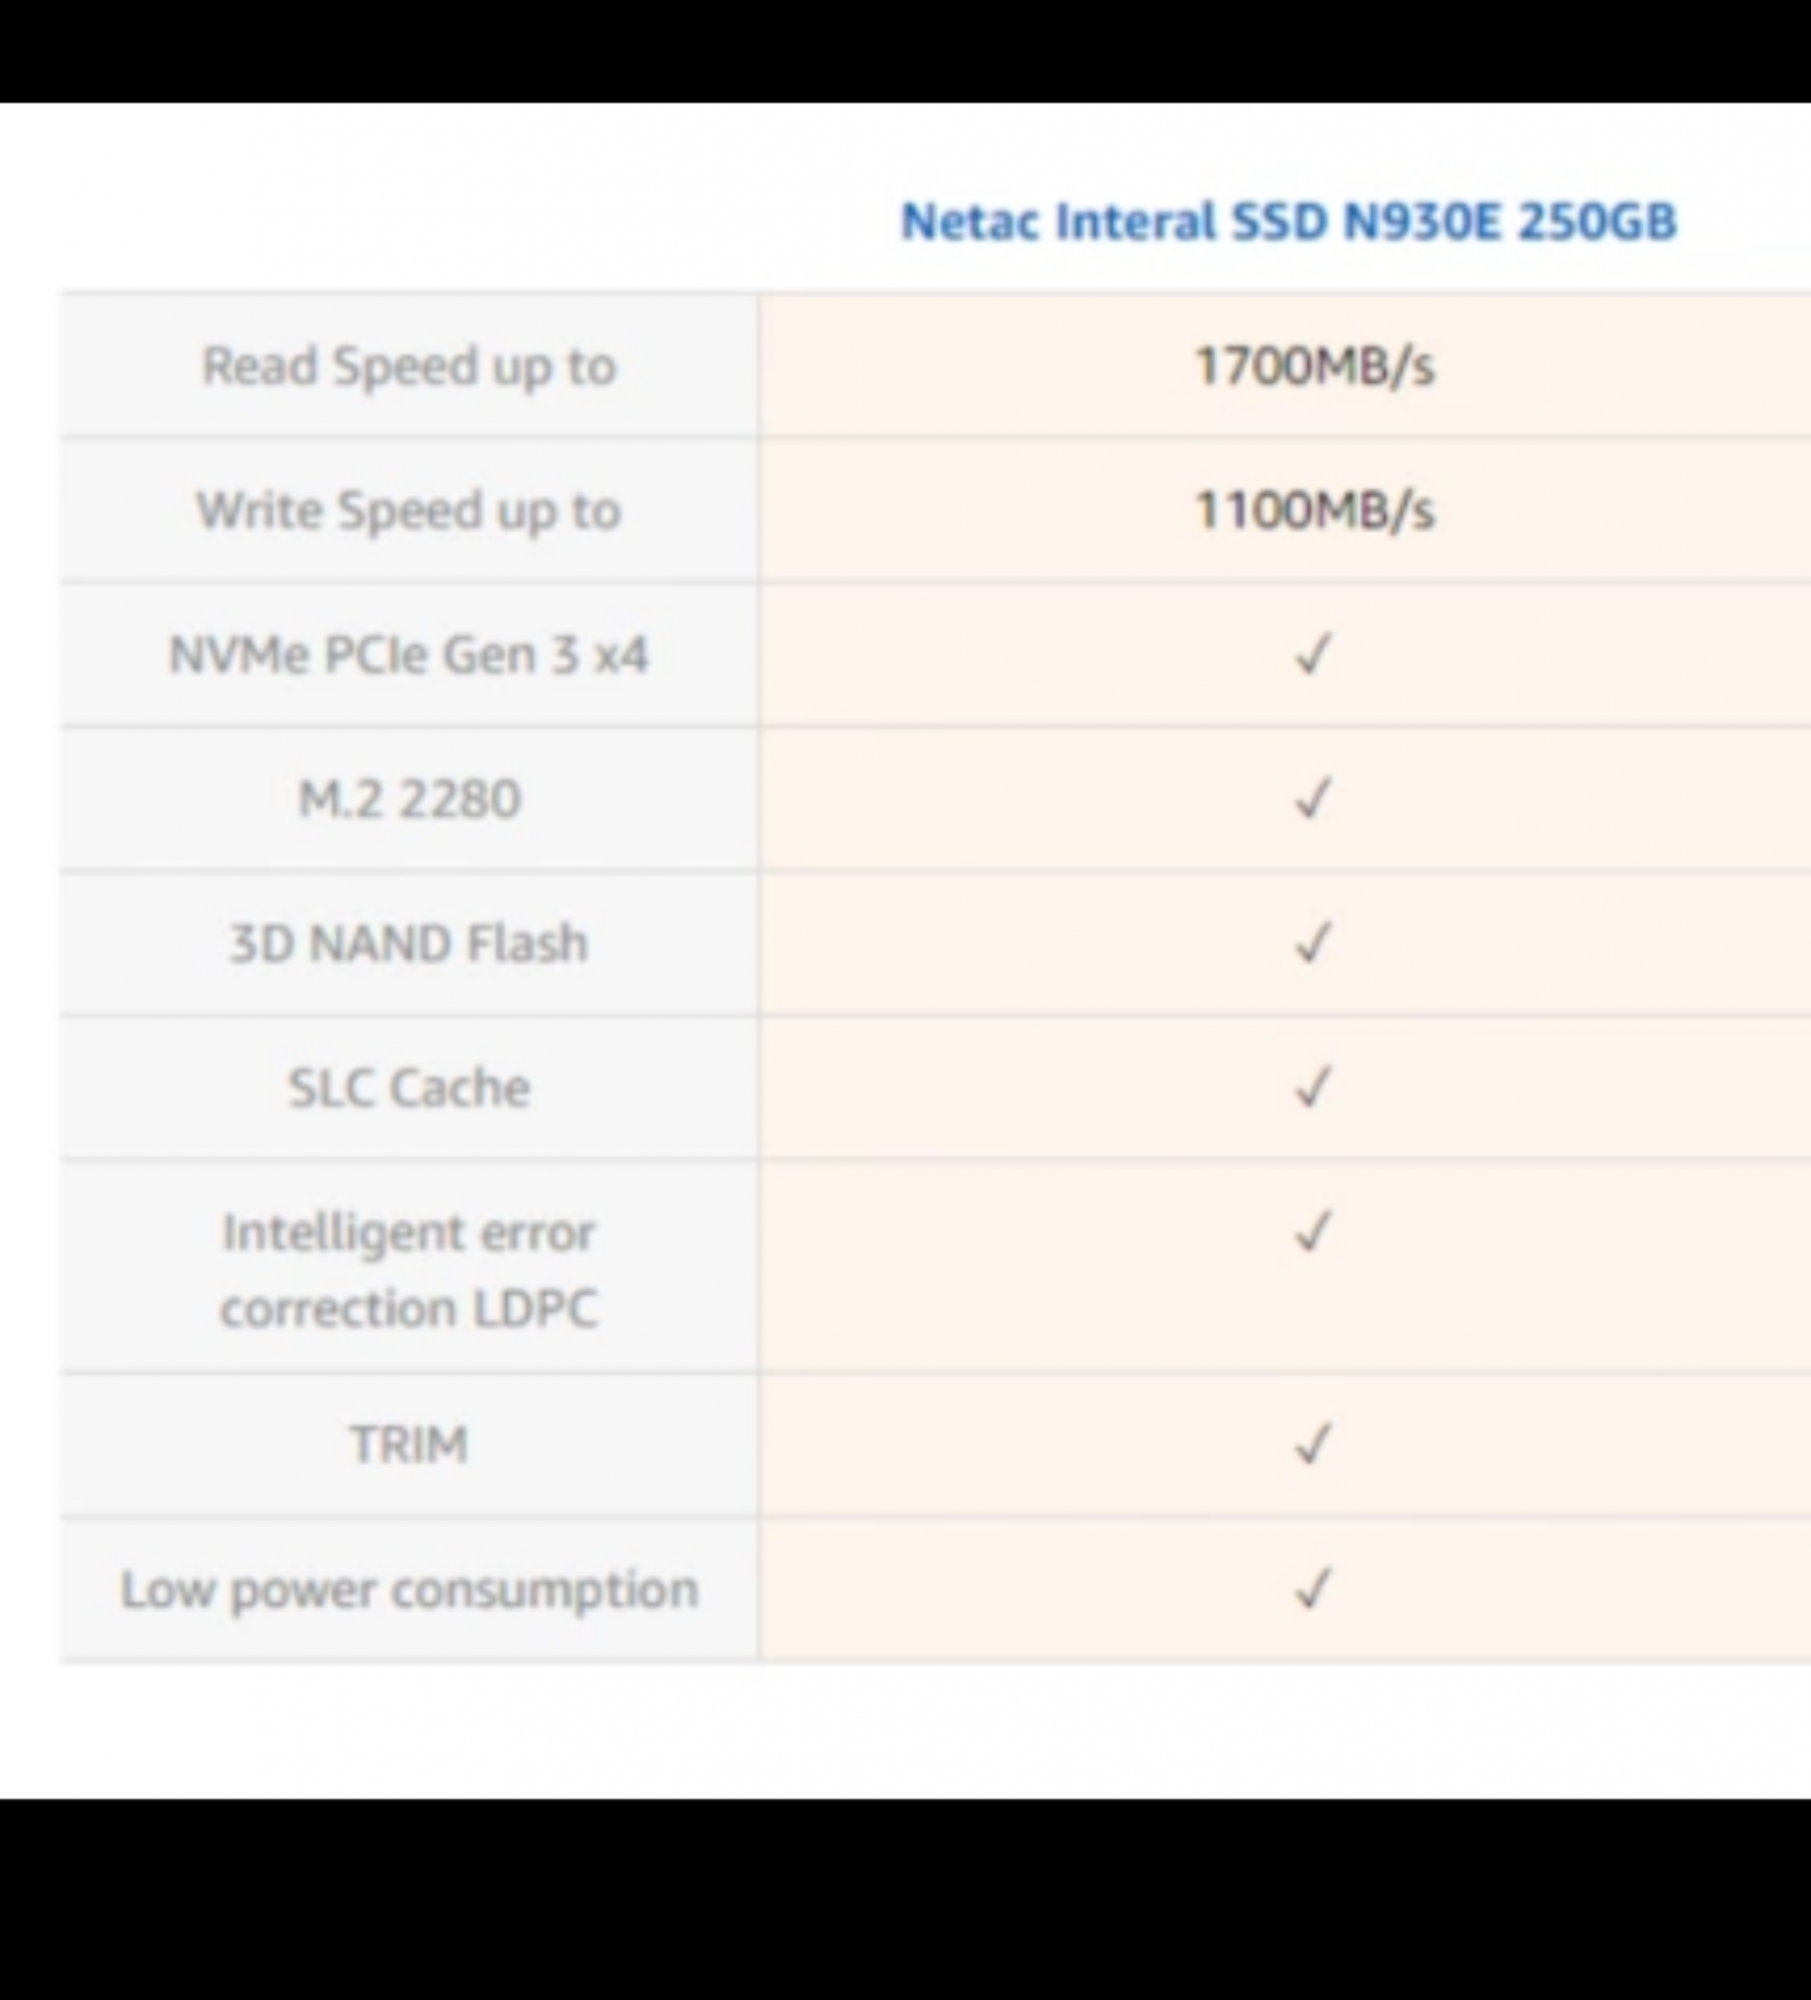Click the TRIM row checkmark
Screen dimensions: 1811x2000
pos(1312,1445)
